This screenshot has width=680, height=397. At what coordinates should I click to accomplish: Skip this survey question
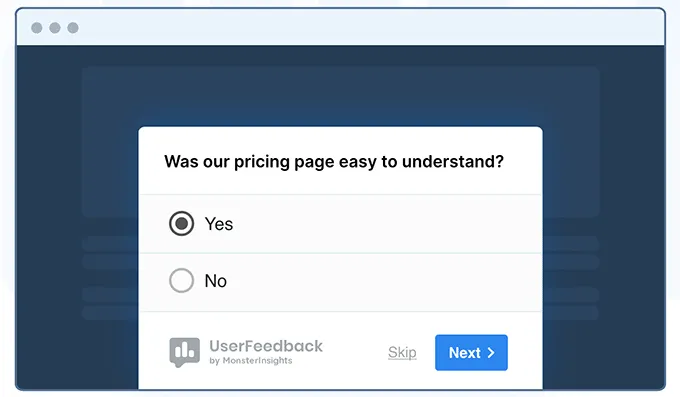click(x=402, y=352)
